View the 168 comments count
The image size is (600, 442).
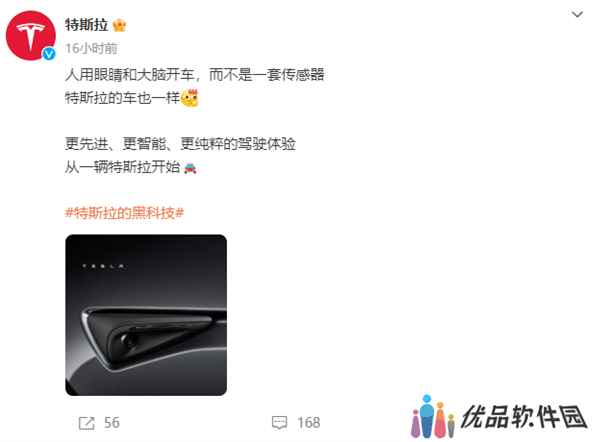pos(309,423)
